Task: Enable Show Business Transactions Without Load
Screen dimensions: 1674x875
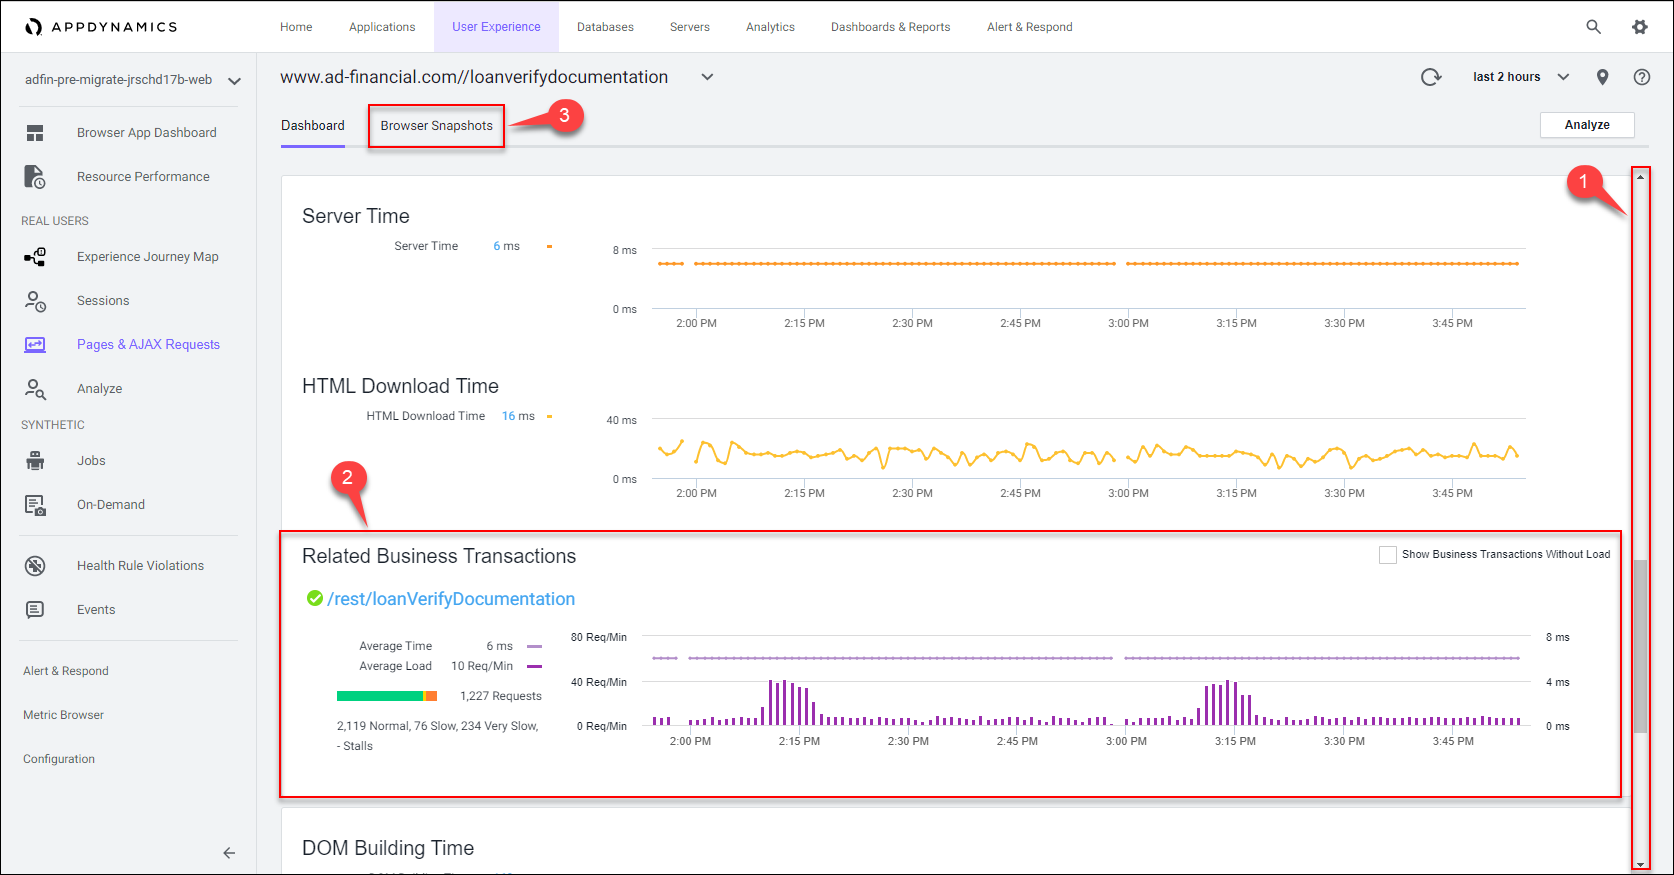Action: click(1387, 555)
